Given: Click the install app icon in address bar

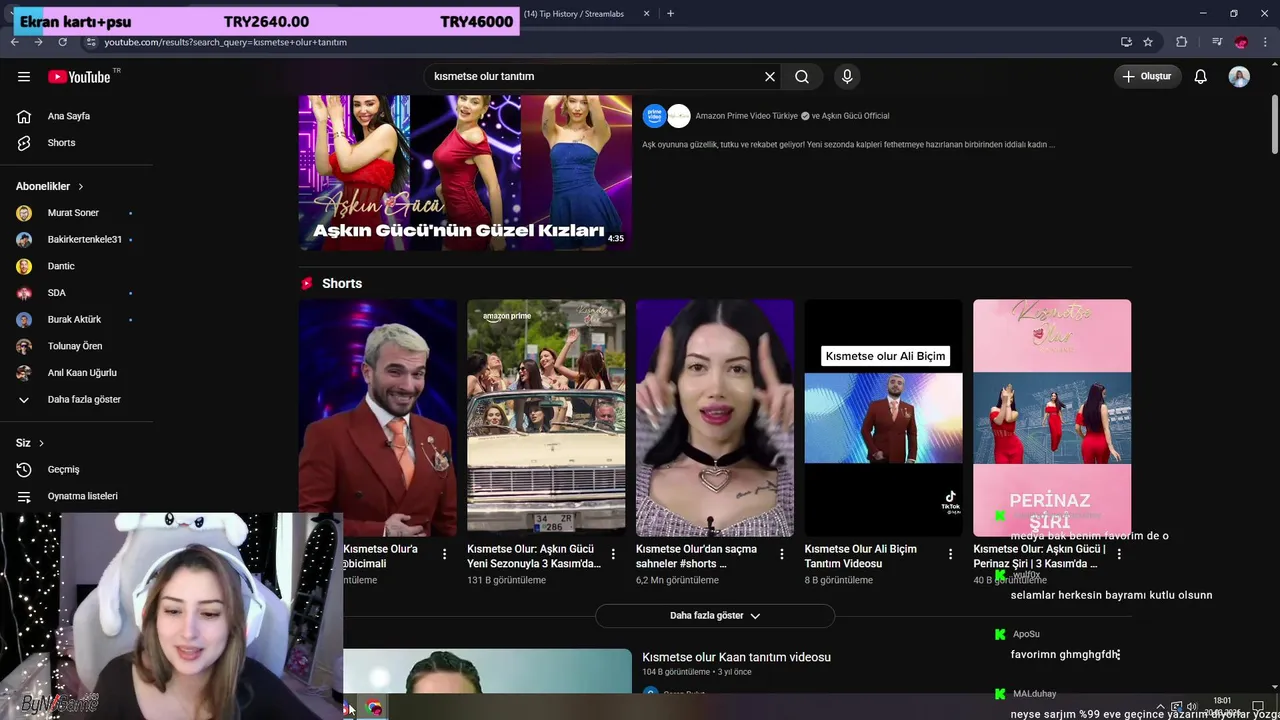Looking at the screenshot, I should (1126, 42).
